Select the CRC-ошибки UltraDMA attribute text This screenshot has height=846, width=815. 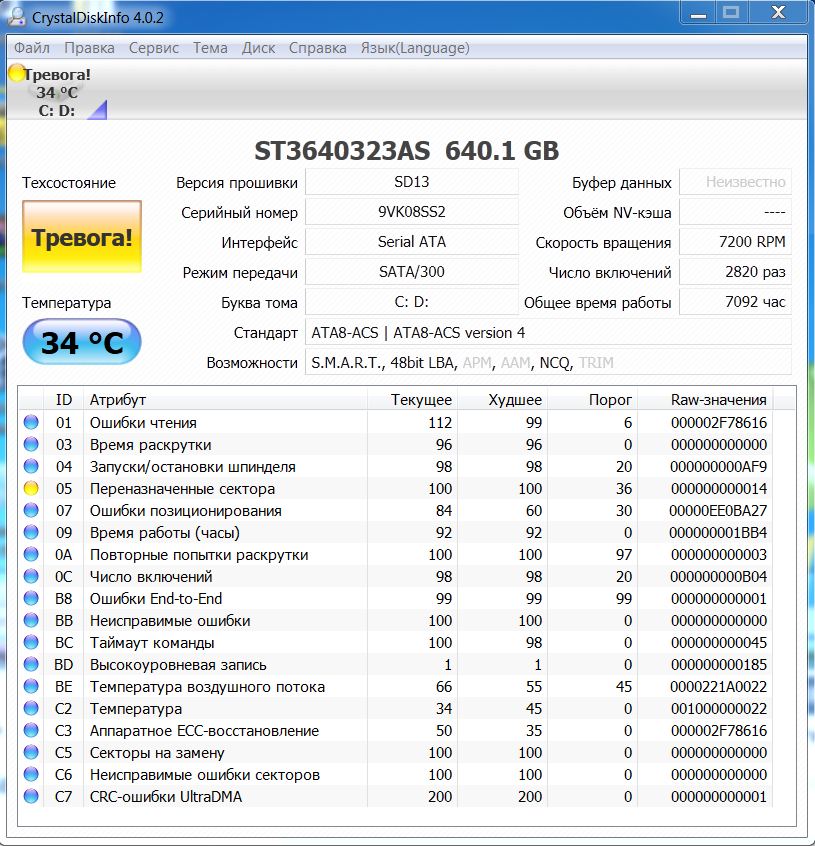(166, 796)
